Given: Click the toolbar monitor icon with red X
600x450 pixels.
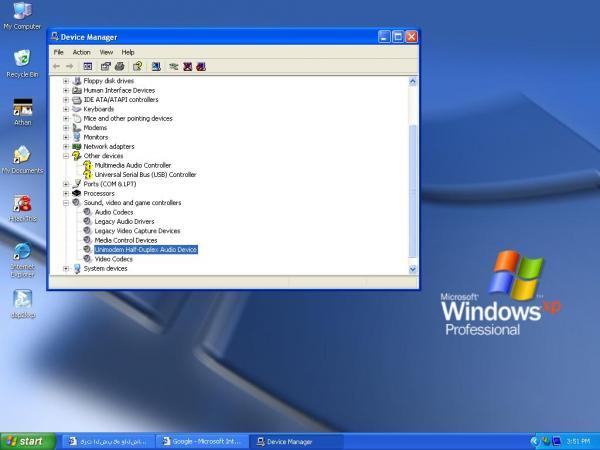Looking at the screenshot, I should pyautogui.click(x=187, y=67).
